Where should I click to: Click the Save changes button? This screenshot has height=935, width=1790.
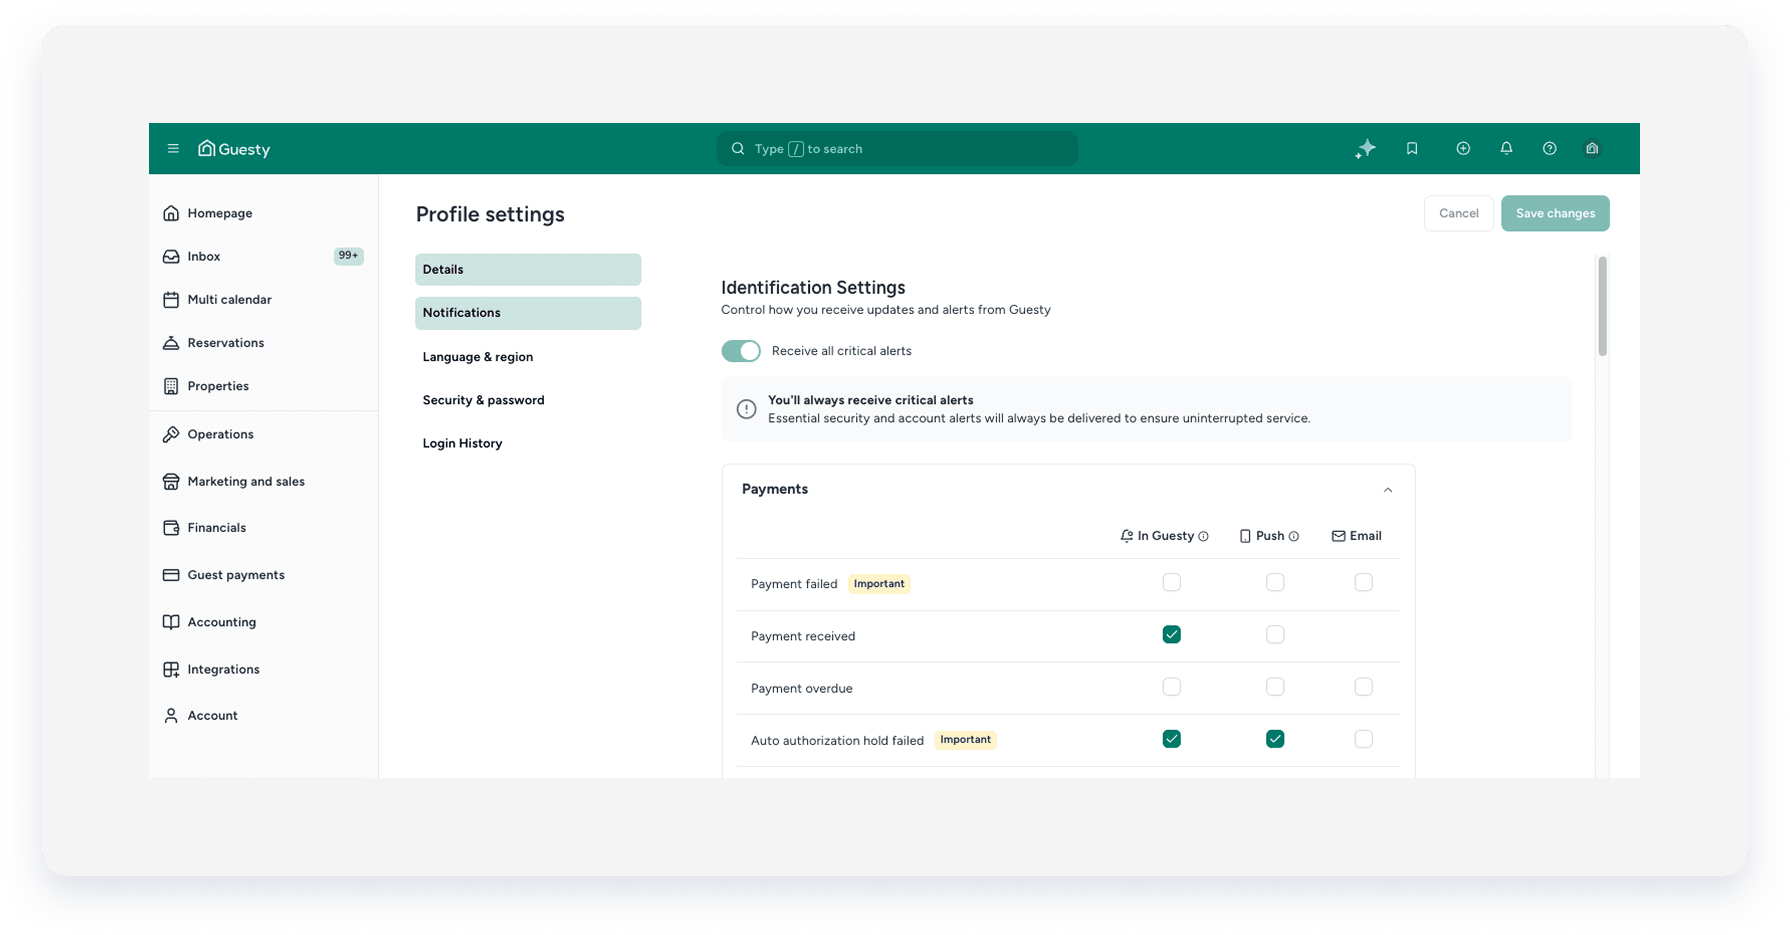(1555, 213)
